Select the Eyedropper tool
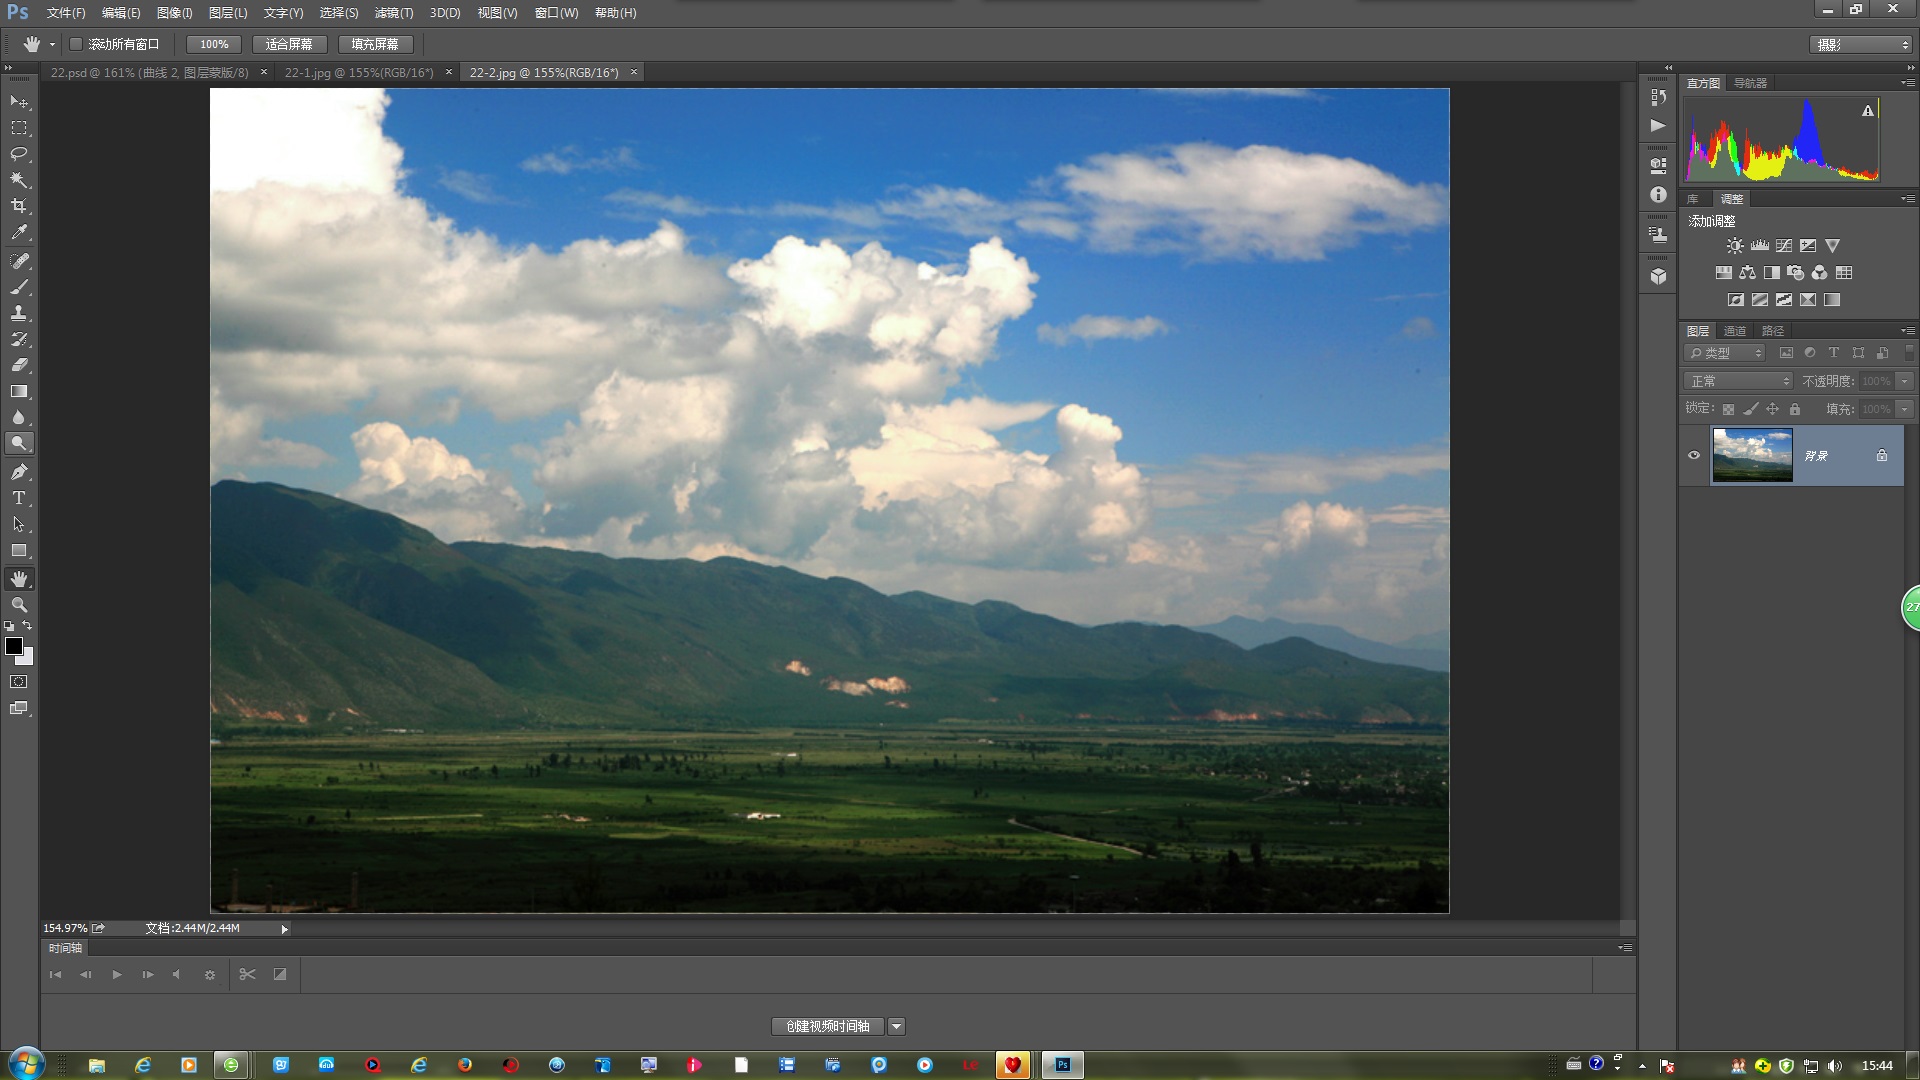 (19, 232)
